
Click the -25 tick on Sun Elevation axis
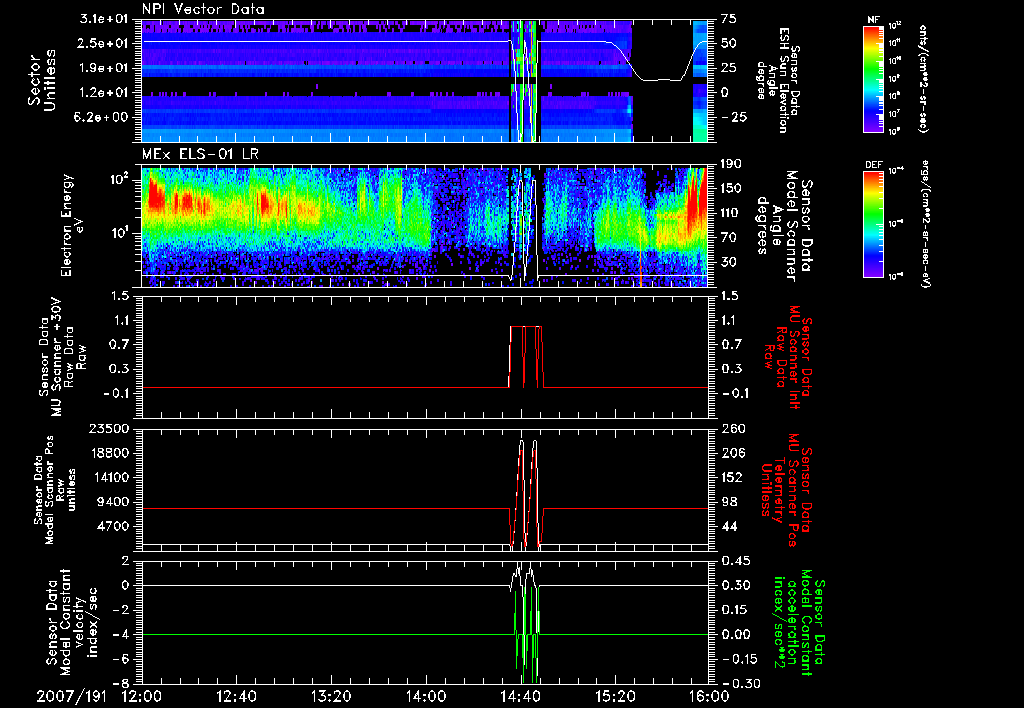click(x=734, y=117)
